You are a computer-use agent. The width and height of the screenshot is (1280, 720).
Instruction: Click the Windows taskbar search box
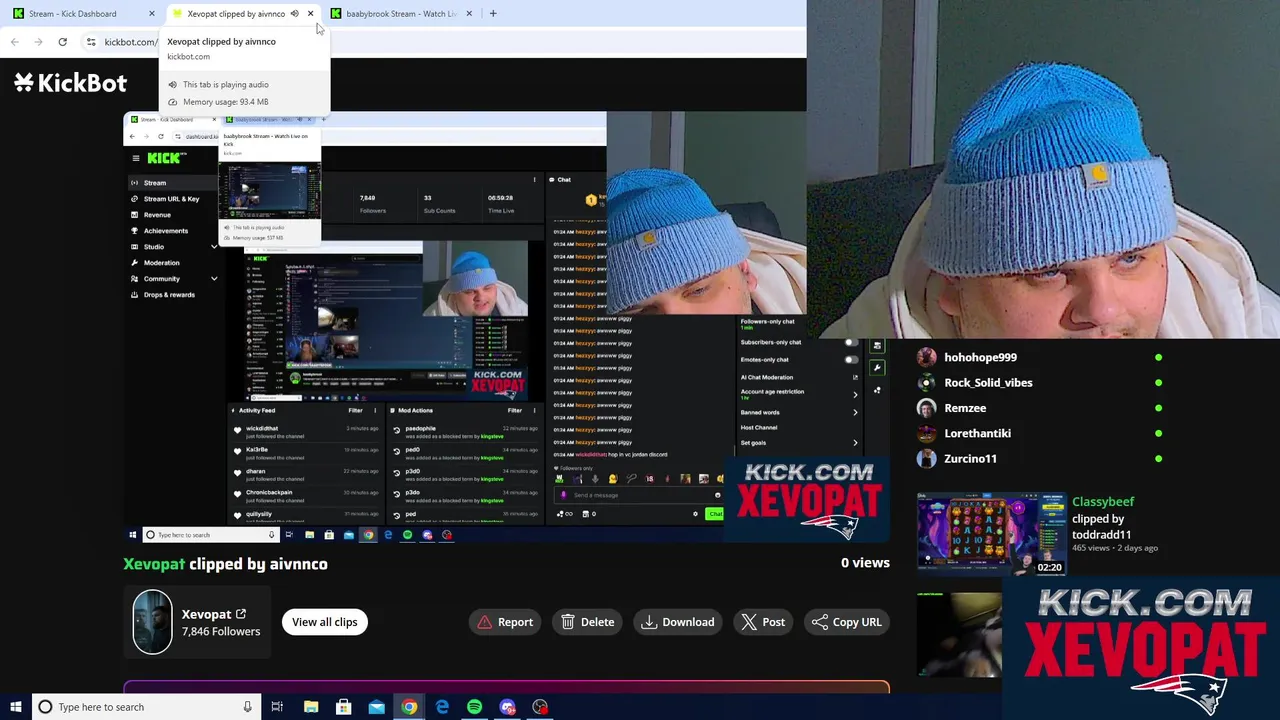[145, 707]
